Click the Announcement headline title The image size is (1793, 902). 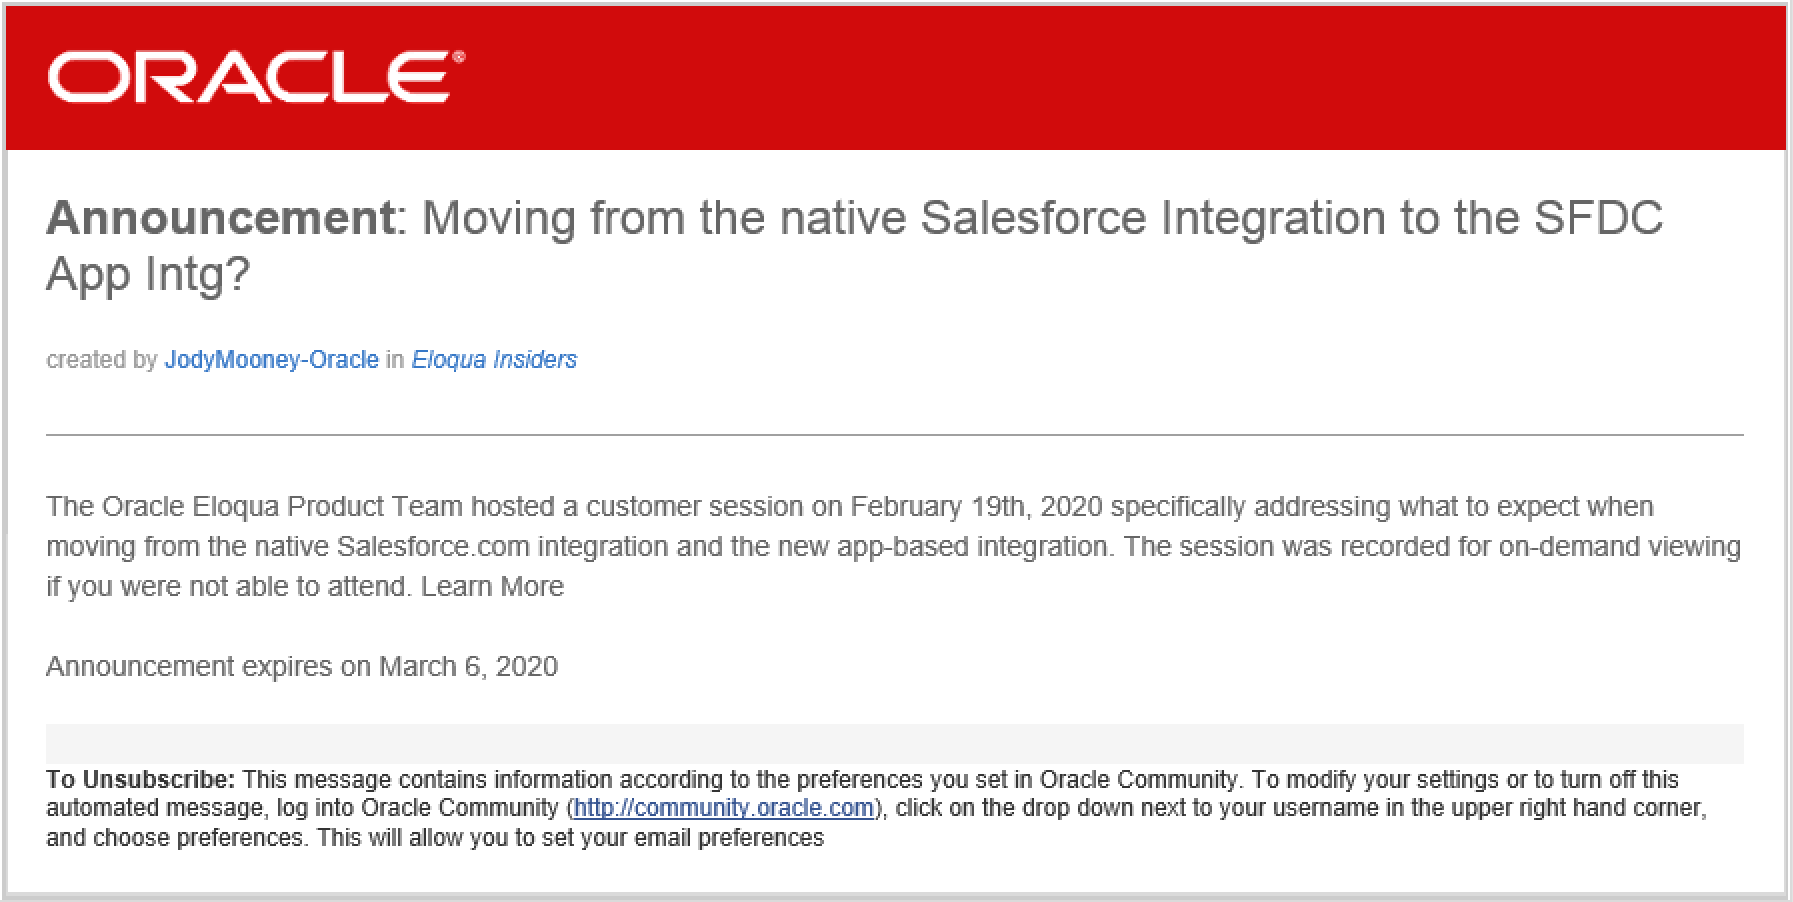[x=854, y=246]
